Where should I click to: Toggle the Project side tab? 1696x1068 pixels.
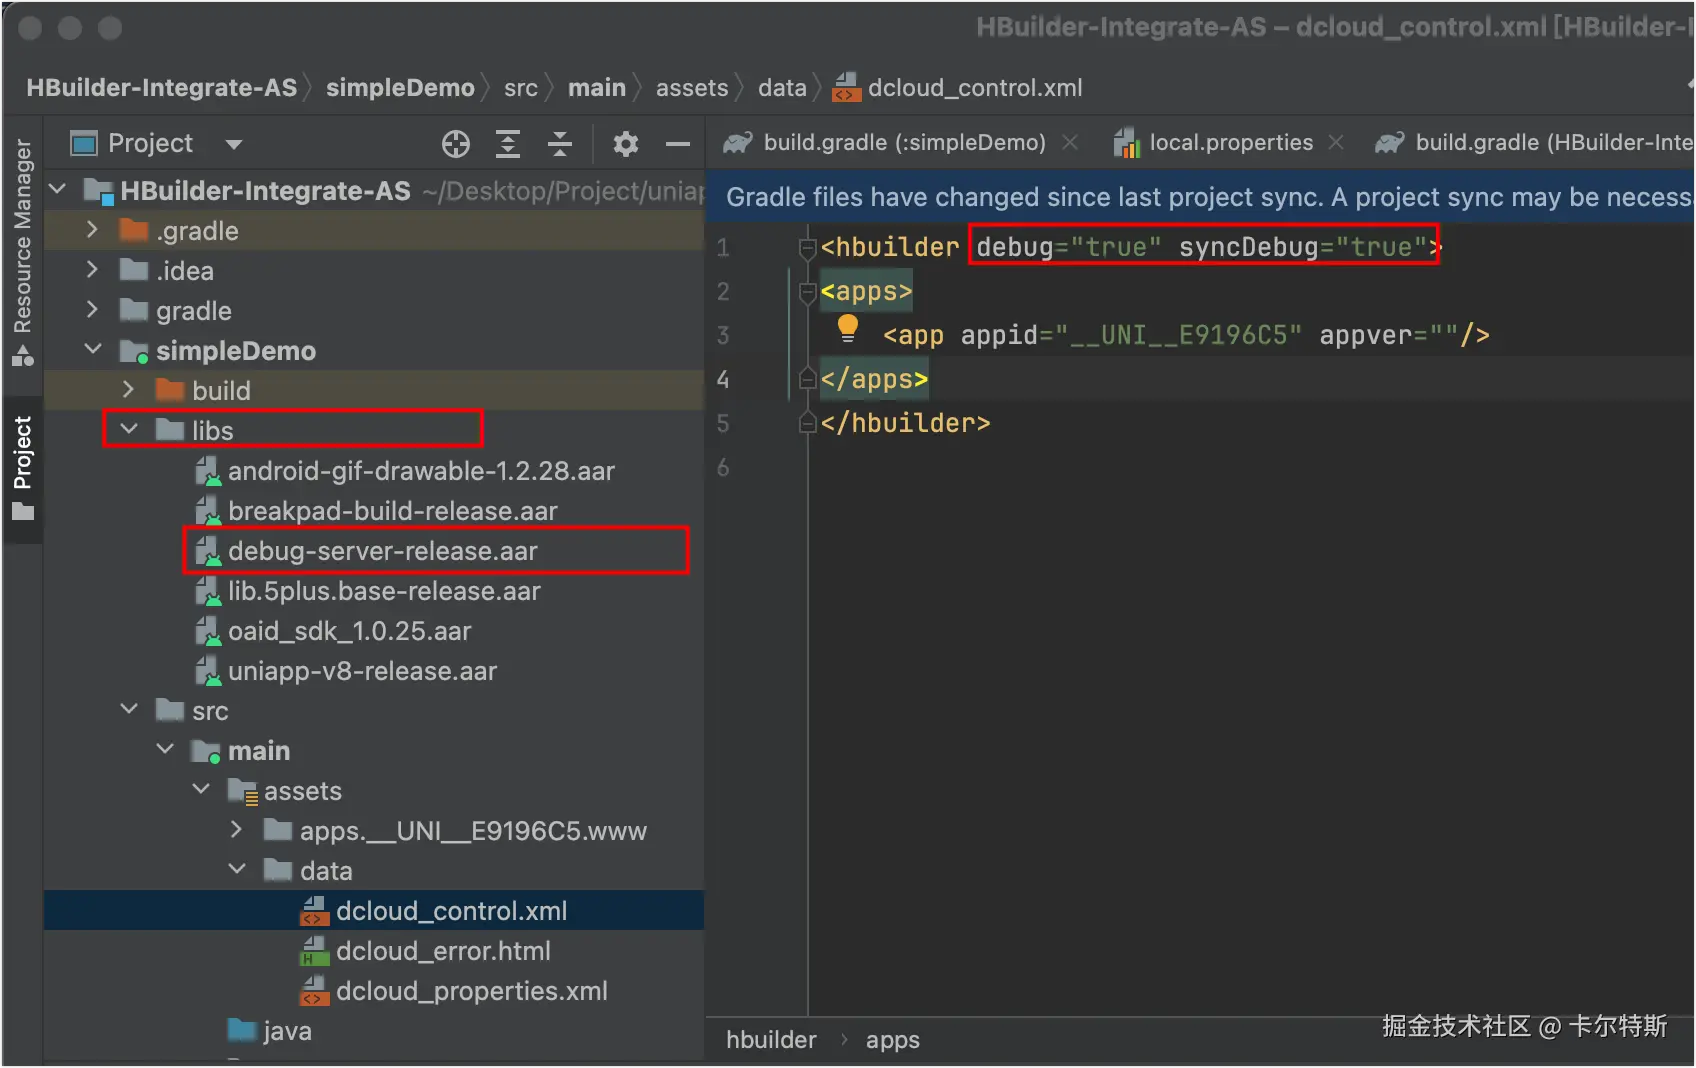point(22,468)
